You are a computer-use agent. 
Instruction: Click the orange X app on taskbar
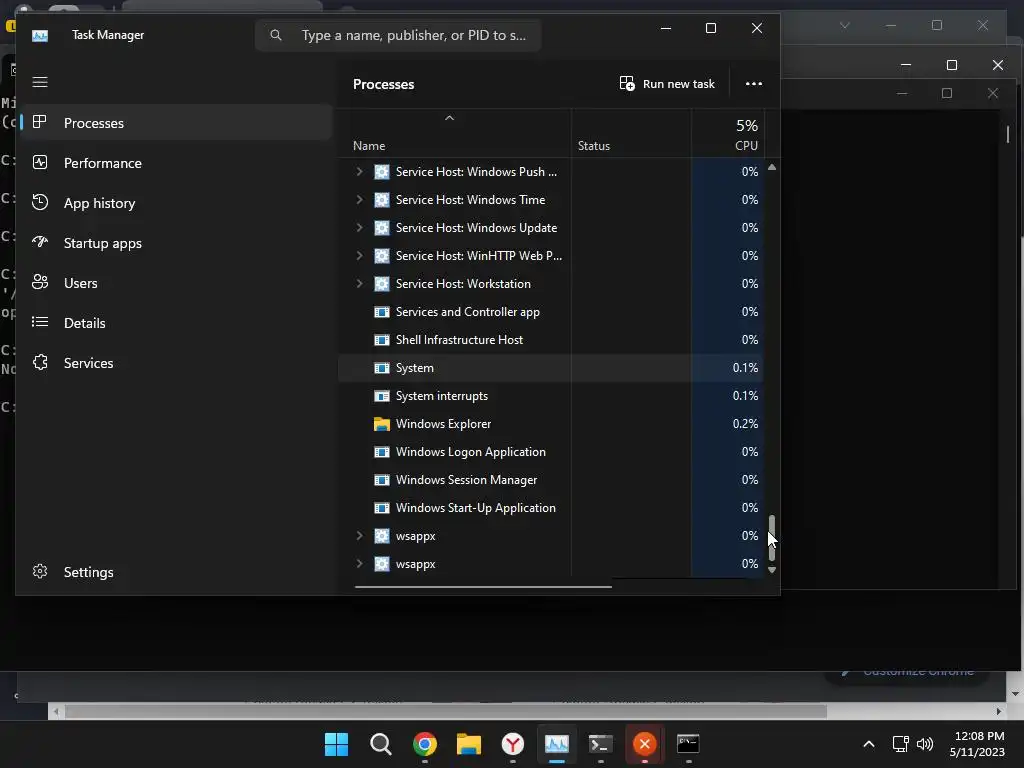(x=645, y=744)
